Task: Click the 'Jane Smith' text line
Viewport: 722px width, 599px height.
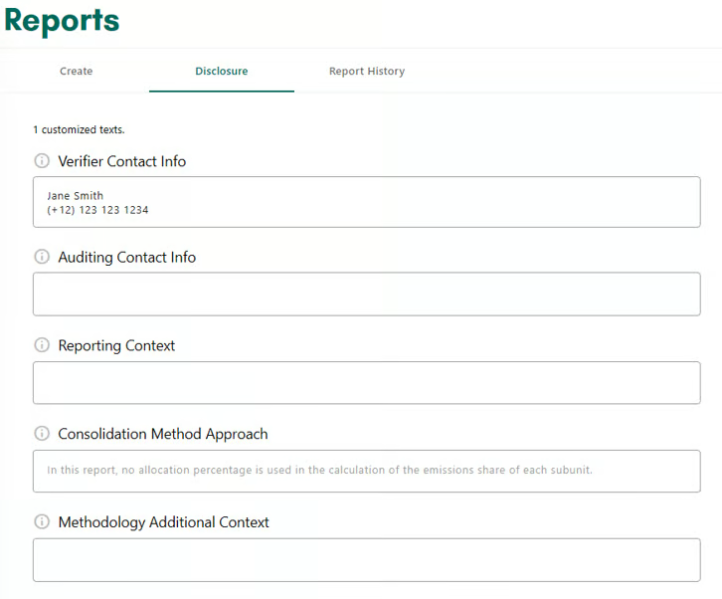Action: tap(75, 196)
